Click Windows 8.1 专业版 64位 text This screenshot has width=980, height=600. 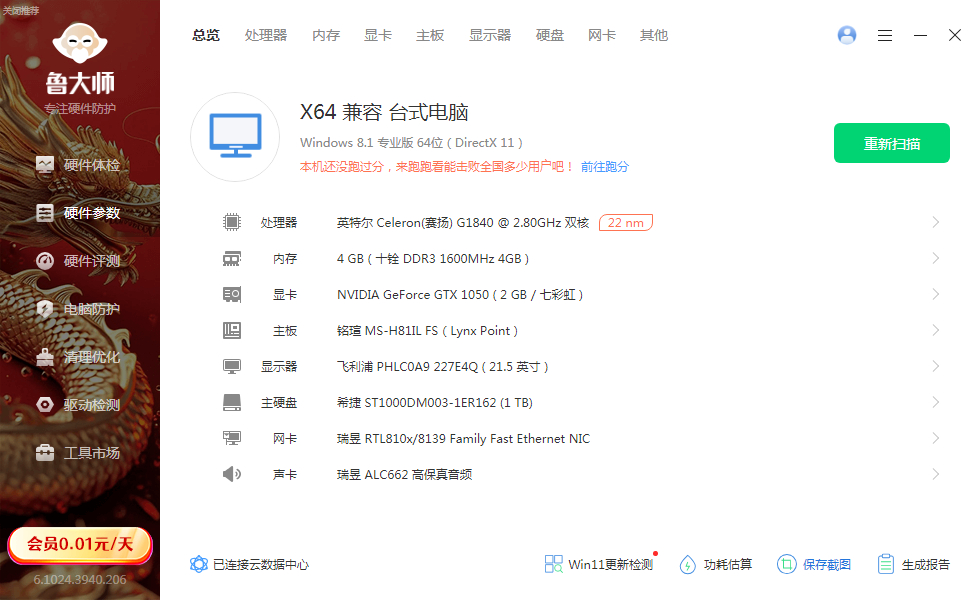pos(411,142)
